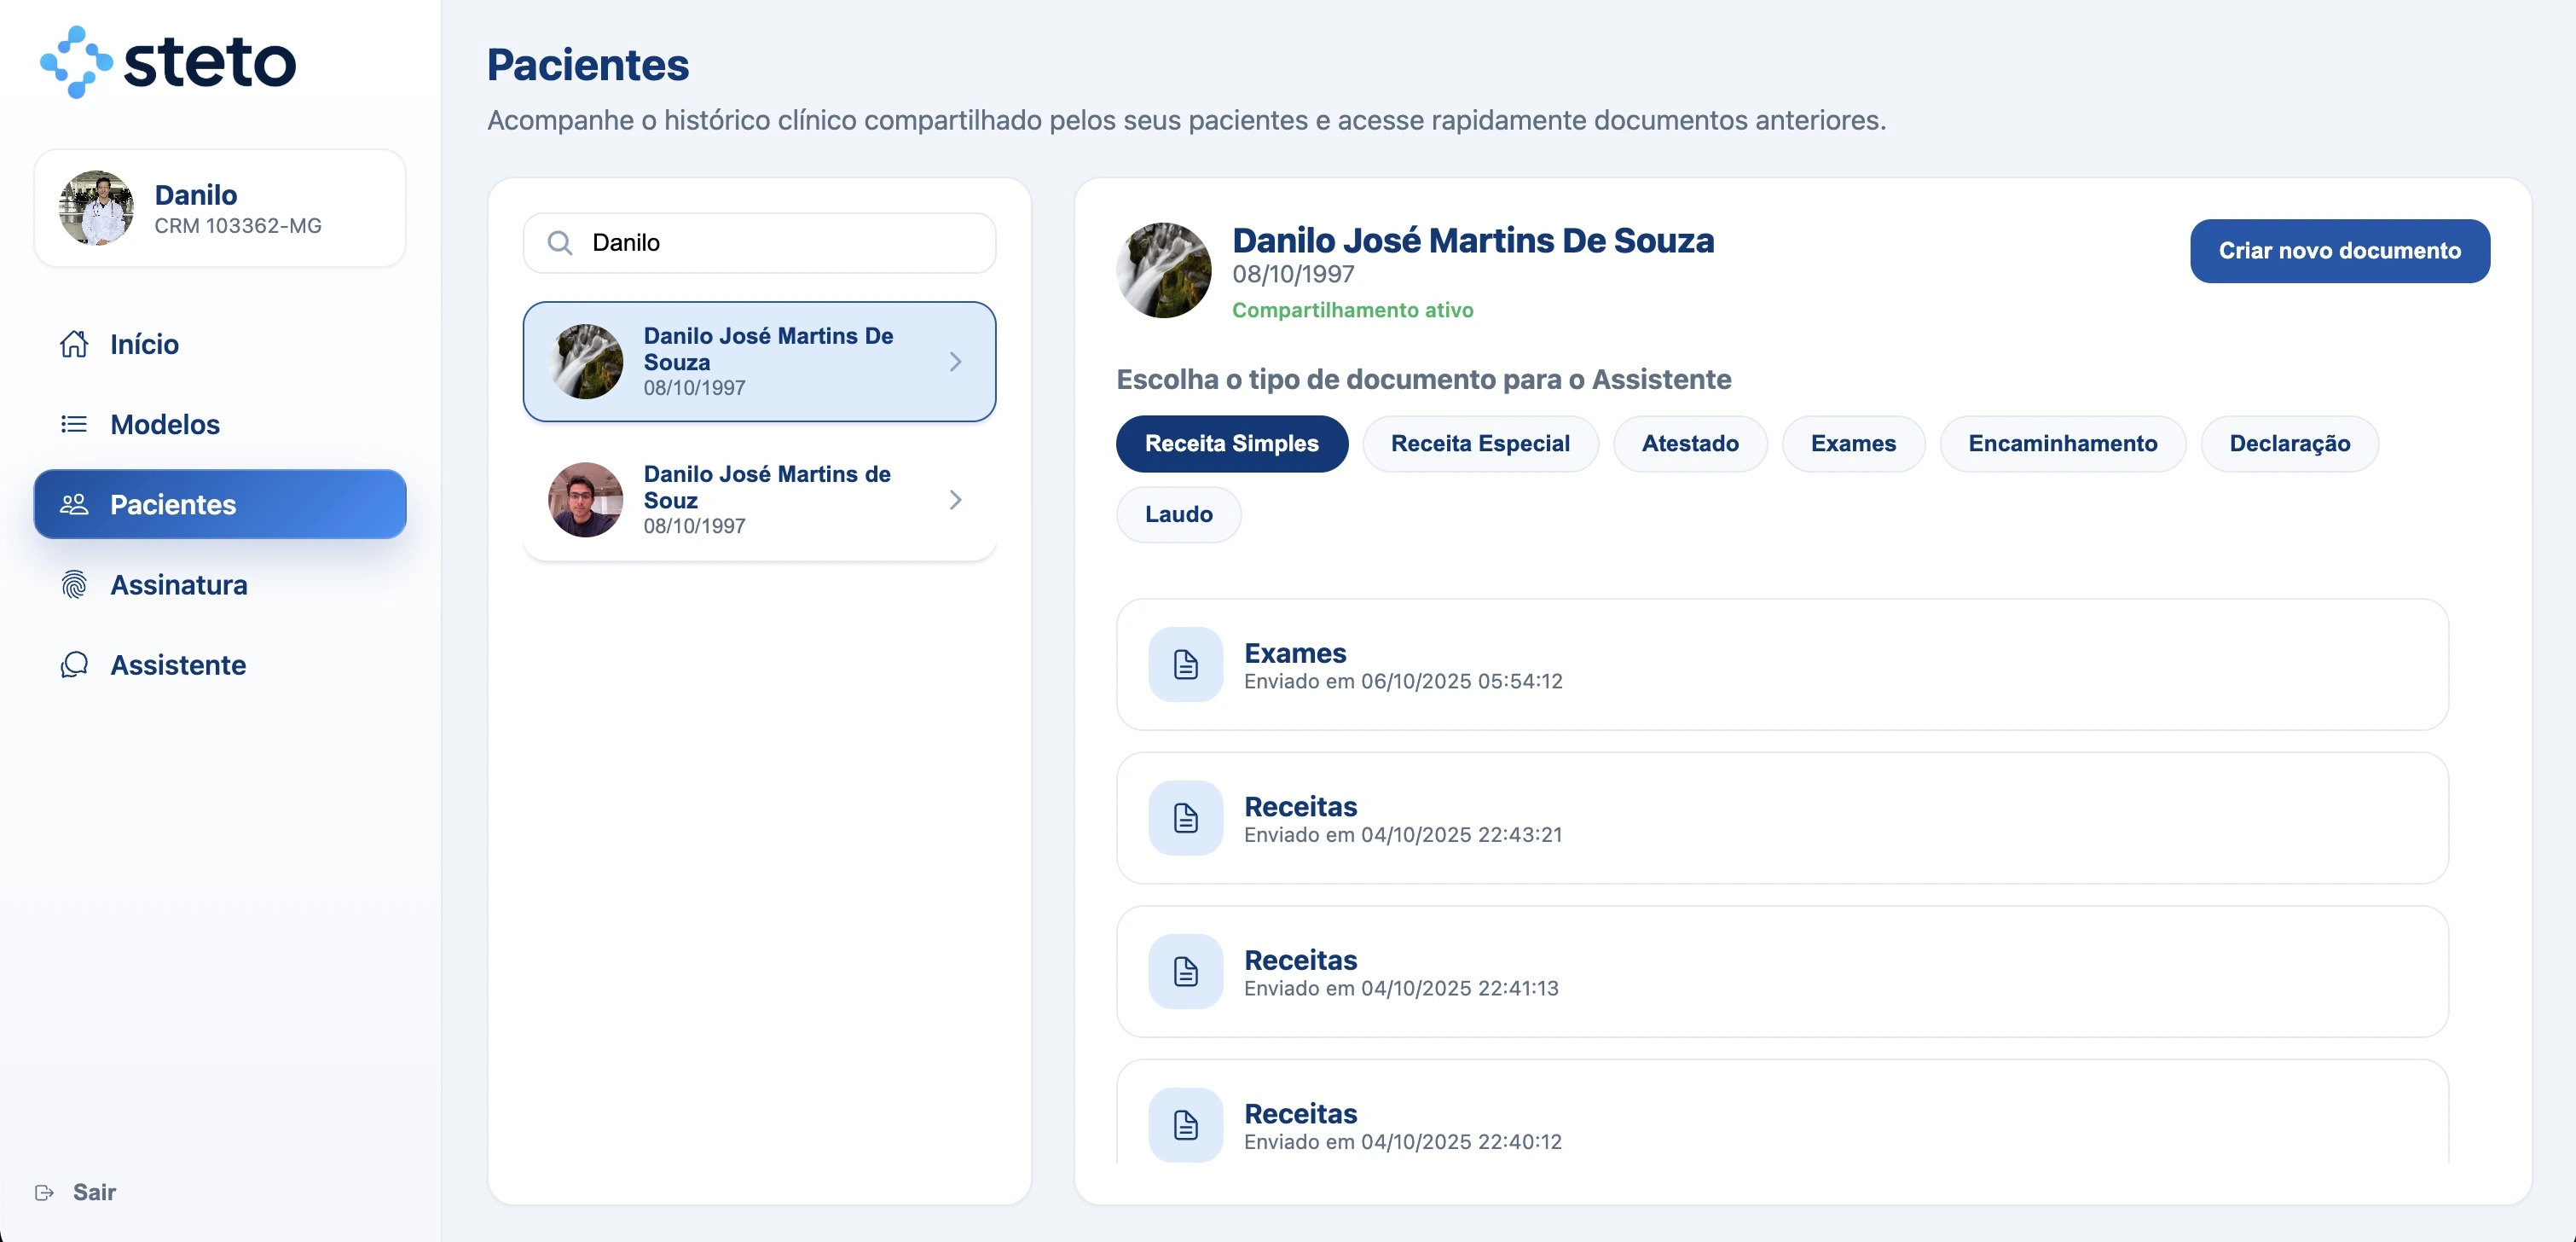This screenshot has width=2576, height=1242.
Task: Select the Receita Simples document type
Action: [x=1231, y=444]
